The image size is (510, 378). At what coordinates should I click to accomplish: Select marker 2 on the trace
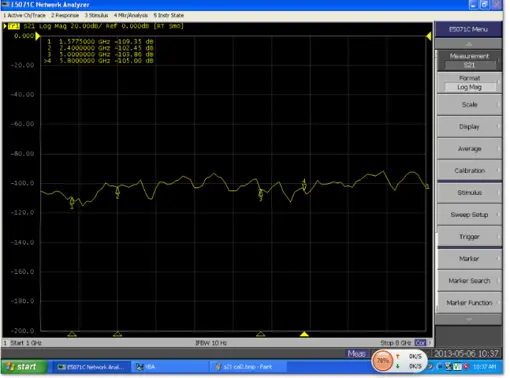click(x=117, y=191)
